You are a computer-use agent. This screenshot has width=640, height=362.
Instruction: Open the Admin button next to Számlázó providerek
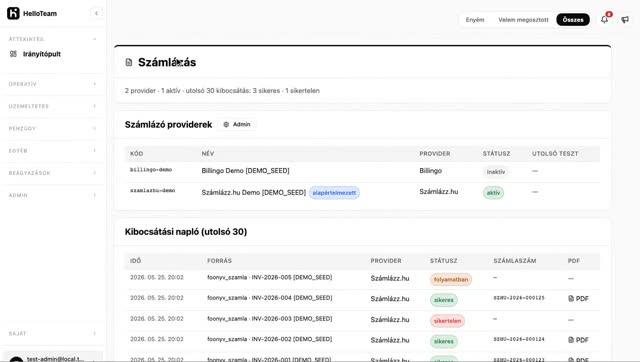[x=237, y=124]
